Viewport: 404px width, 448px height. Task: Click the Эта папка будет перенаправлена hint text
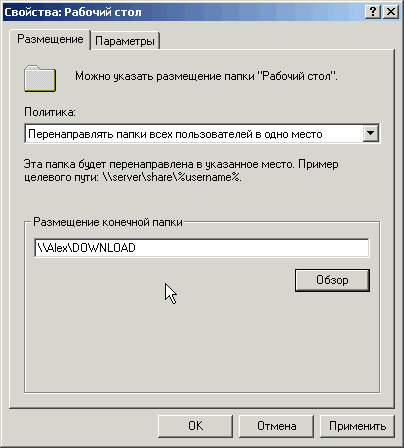point(181,170)
